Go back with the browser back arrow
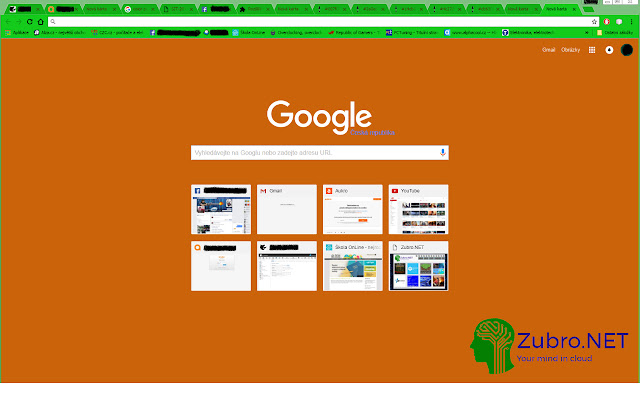Viewport: 640px width, 400px height. (8, 22)
